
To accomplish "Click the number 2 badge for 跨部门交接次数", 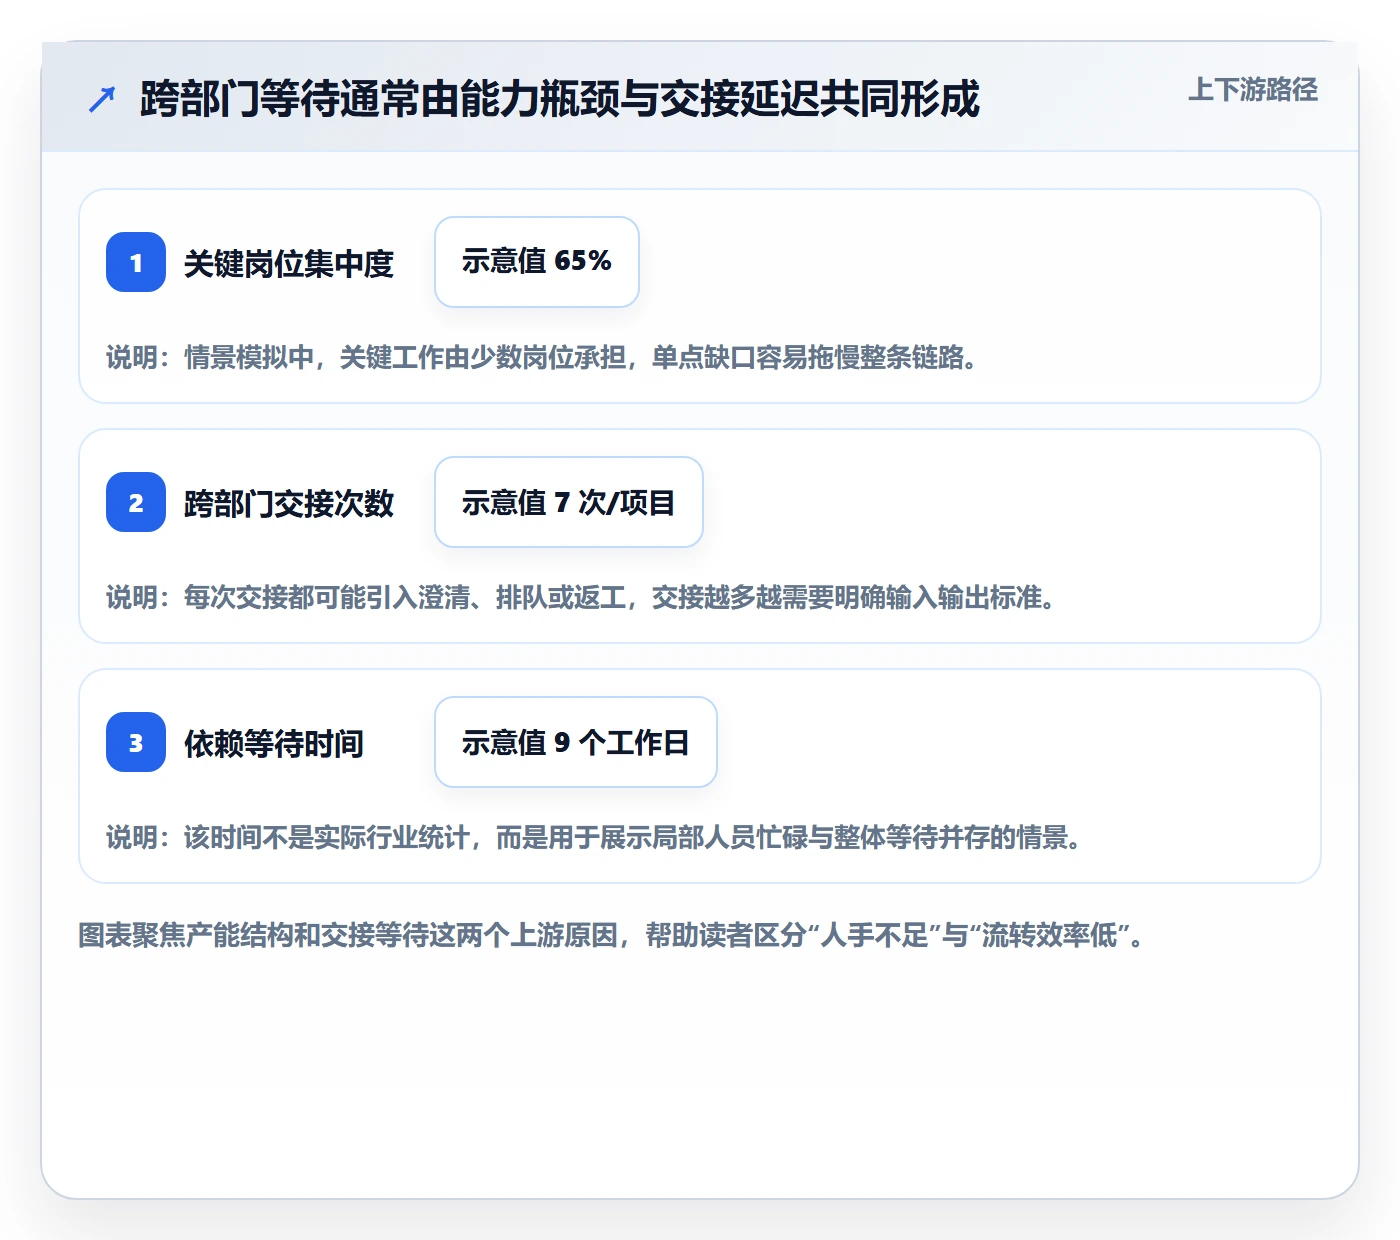I will (x=136, y=502).
